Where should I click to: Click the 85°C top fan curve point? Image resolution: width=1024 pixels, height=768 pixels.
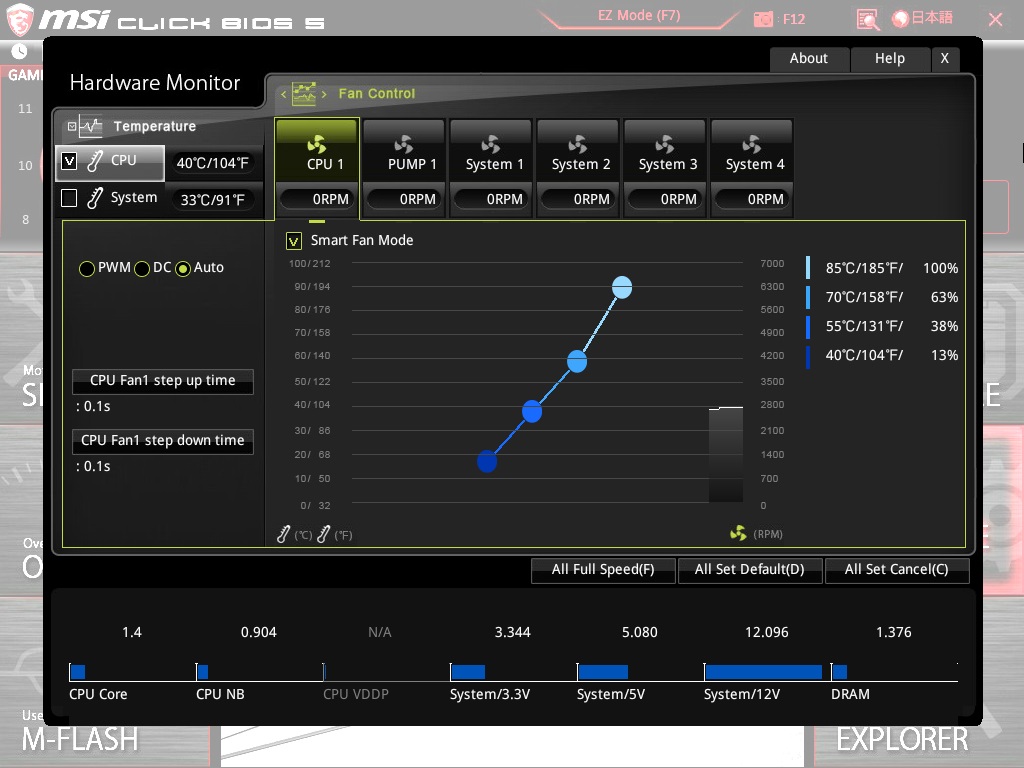(622, 287)
